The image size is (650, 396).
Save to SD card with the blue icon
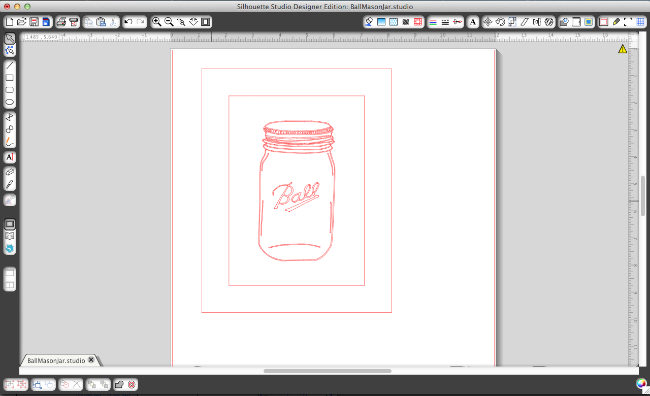46,22
